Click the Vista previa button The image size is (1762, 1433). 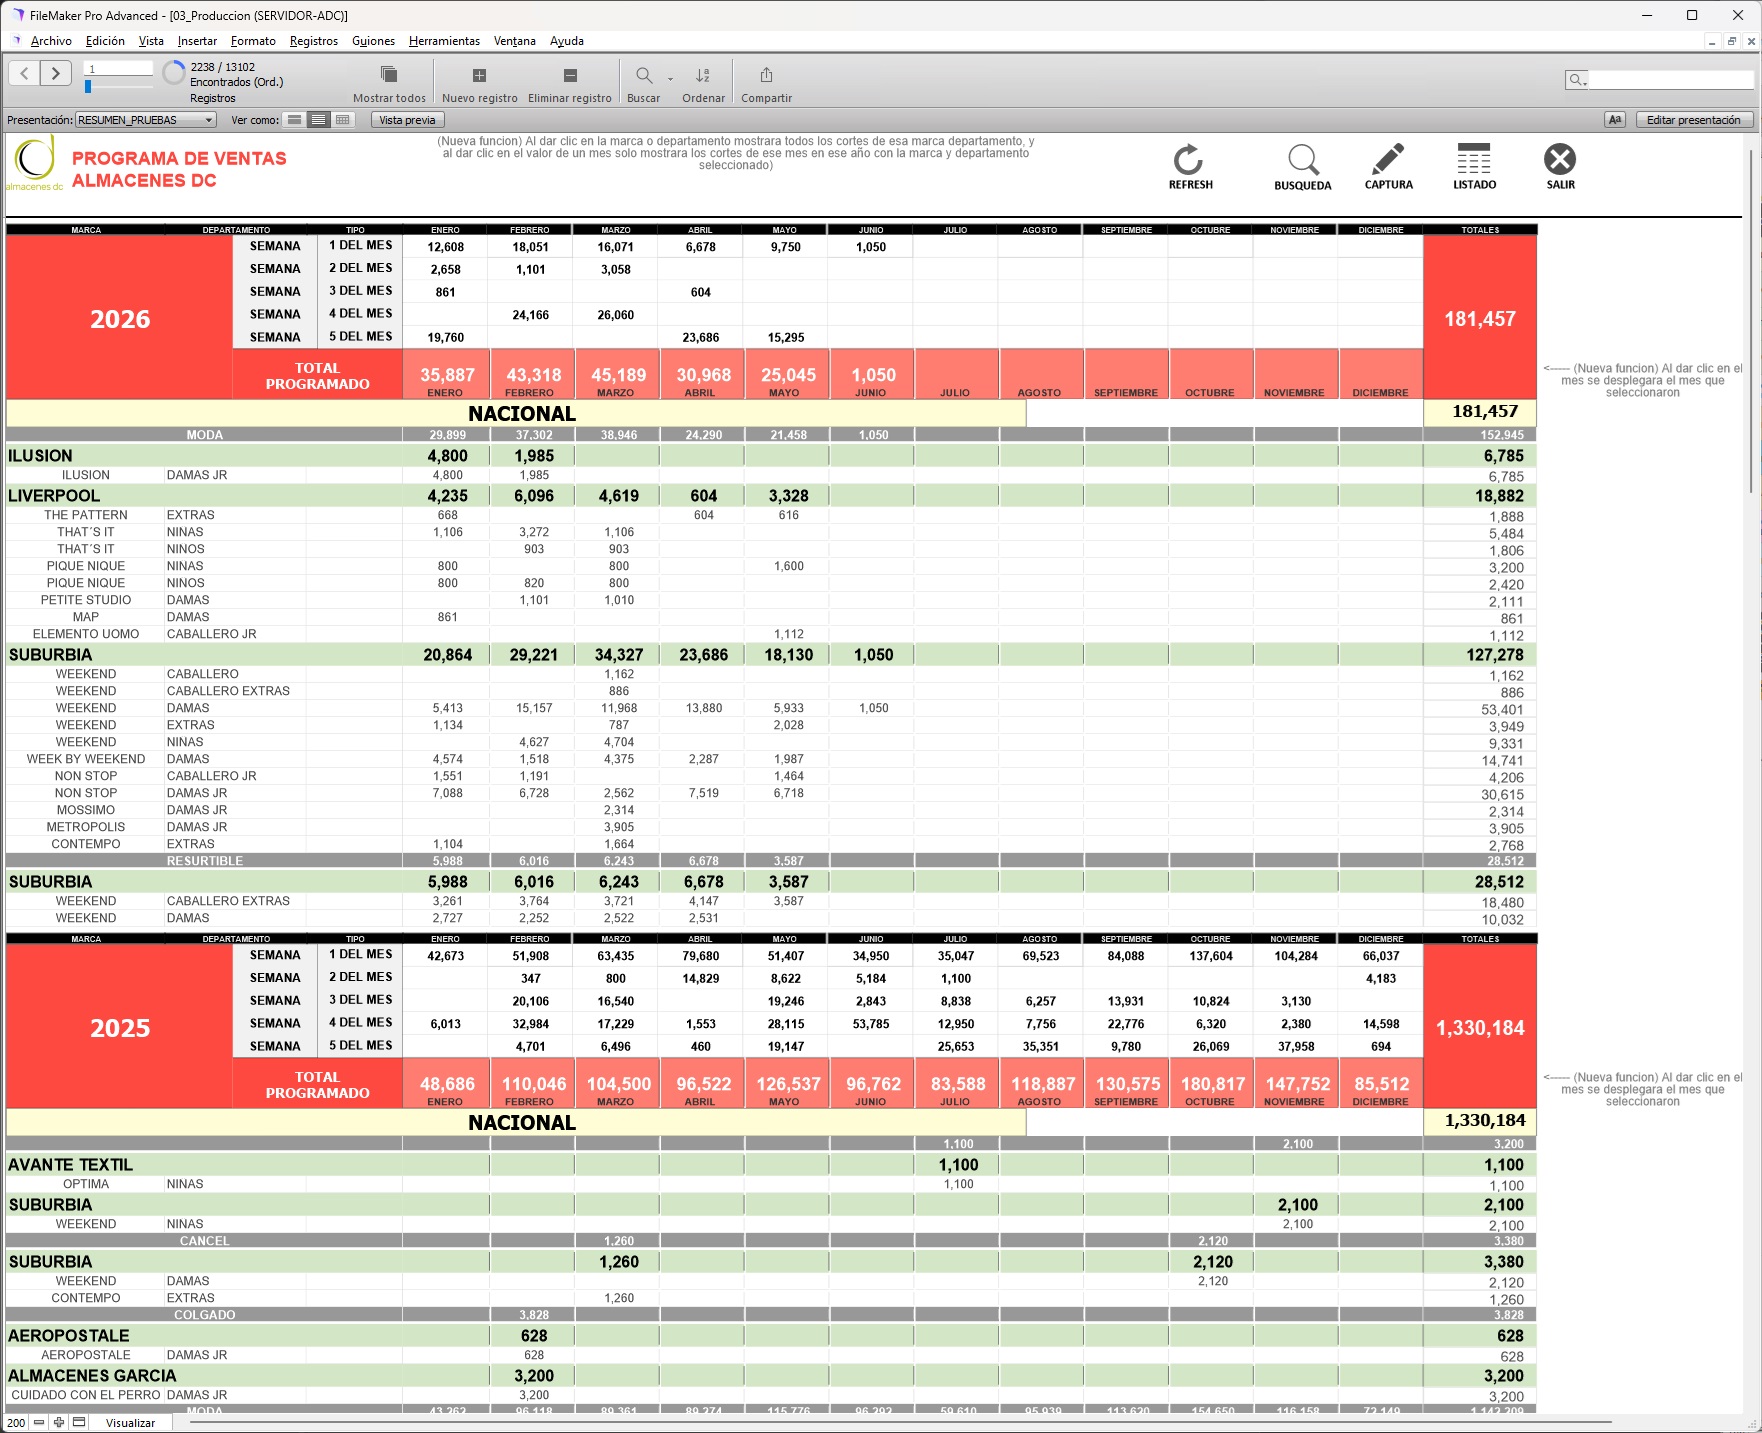click(x=407, y=120)
